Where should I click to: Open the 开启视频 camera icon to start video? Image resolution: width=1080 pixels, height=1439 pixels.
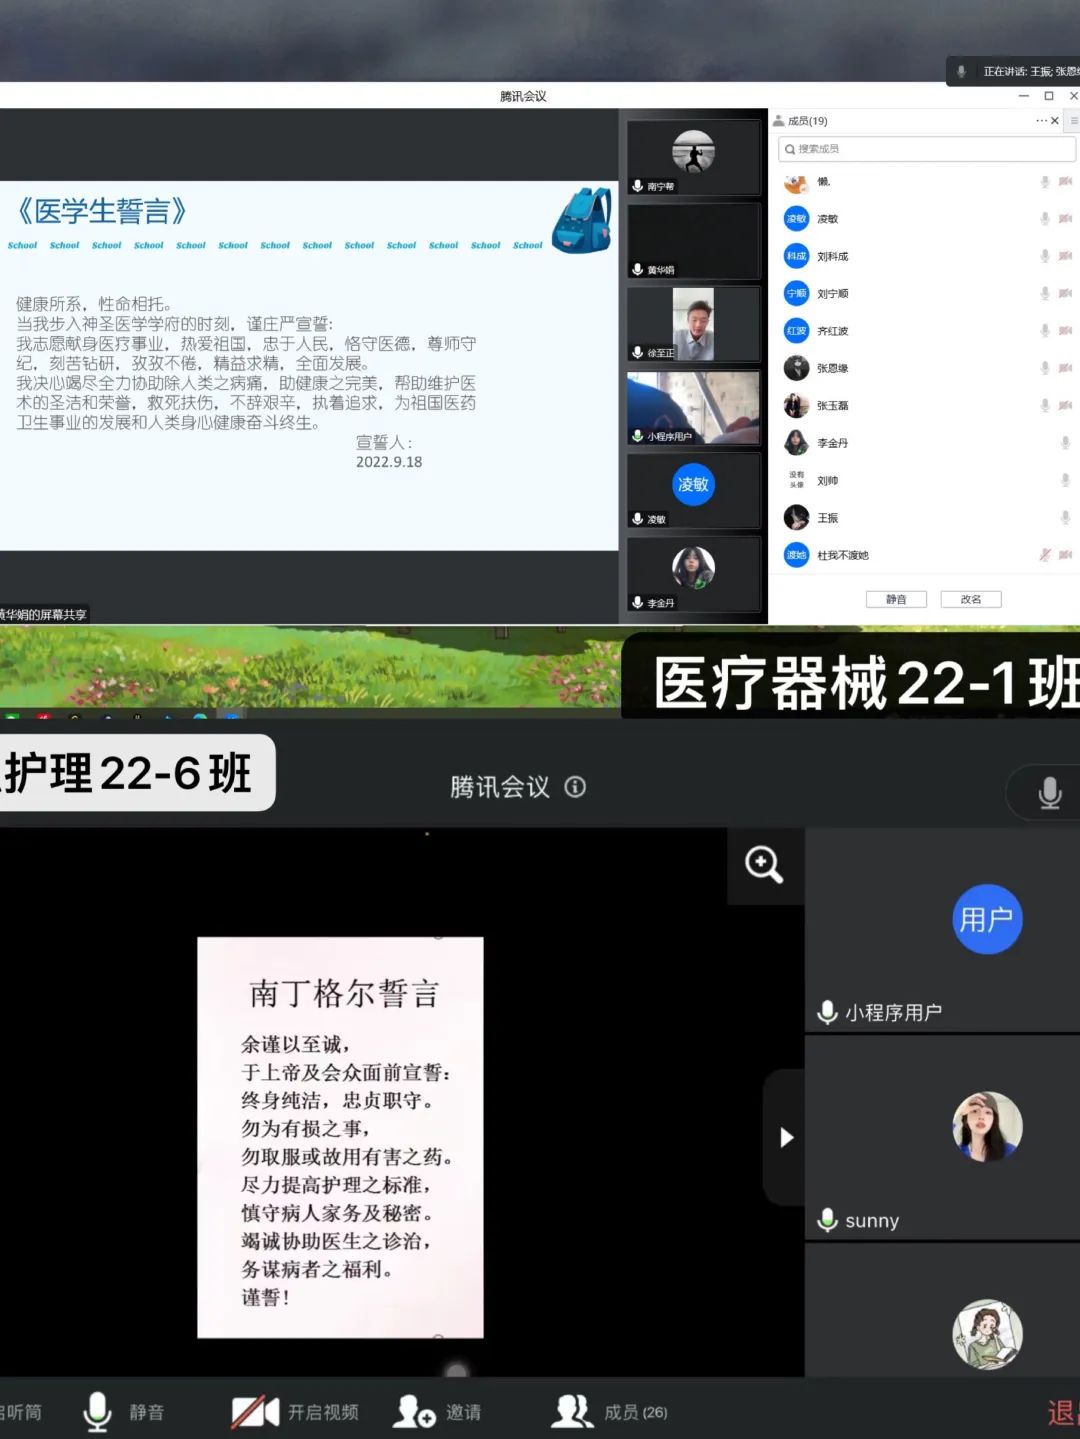coord(254,1411)
